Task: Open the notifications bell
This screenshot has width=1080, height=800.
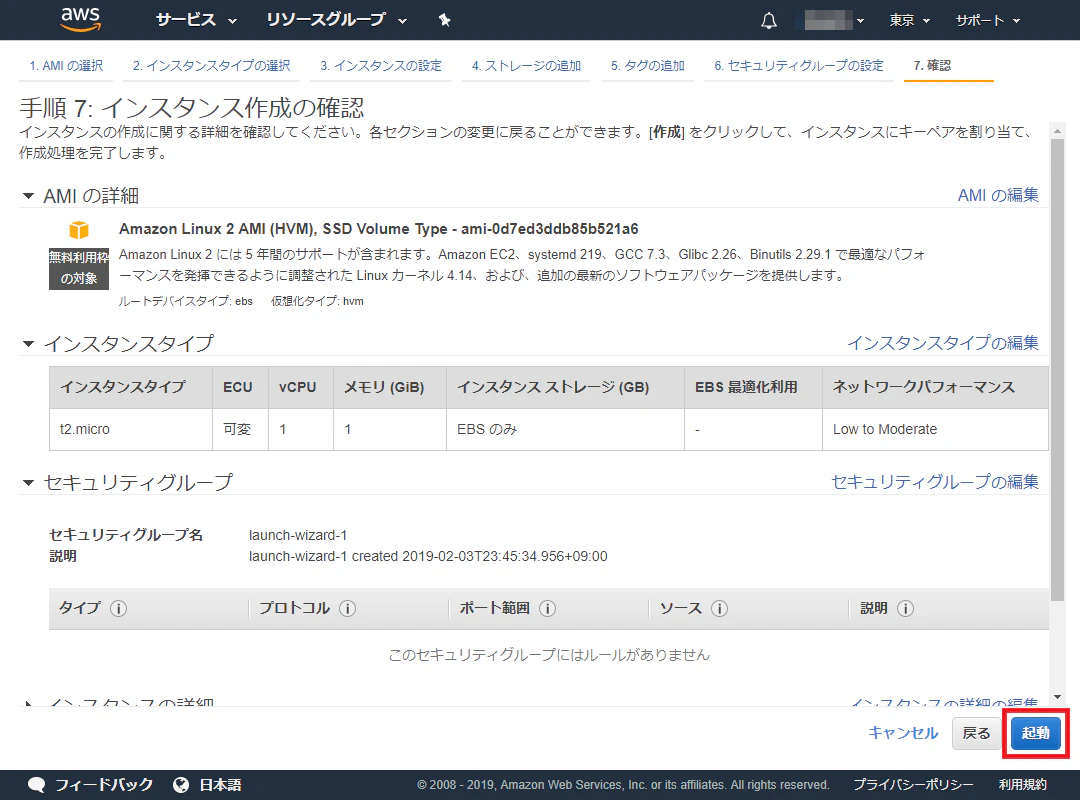Action: point(769,21)
